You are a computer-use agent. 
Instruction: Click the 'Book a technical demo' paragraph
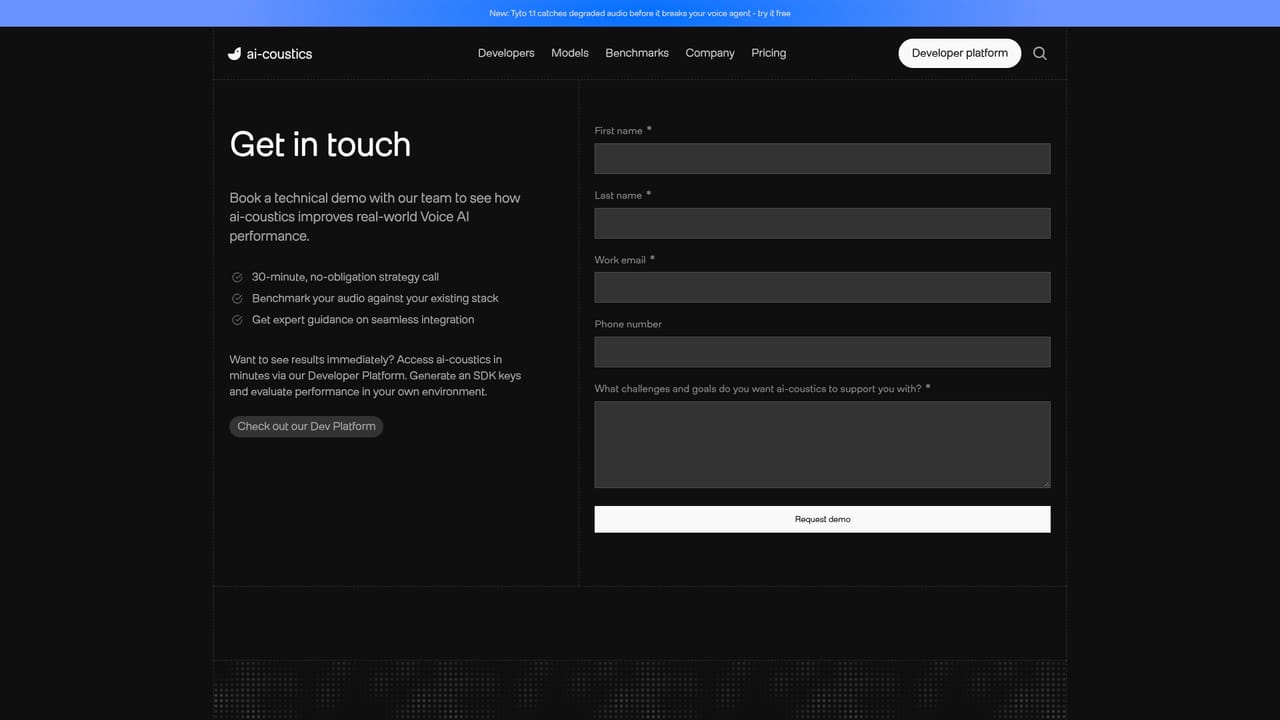point(375,217)
